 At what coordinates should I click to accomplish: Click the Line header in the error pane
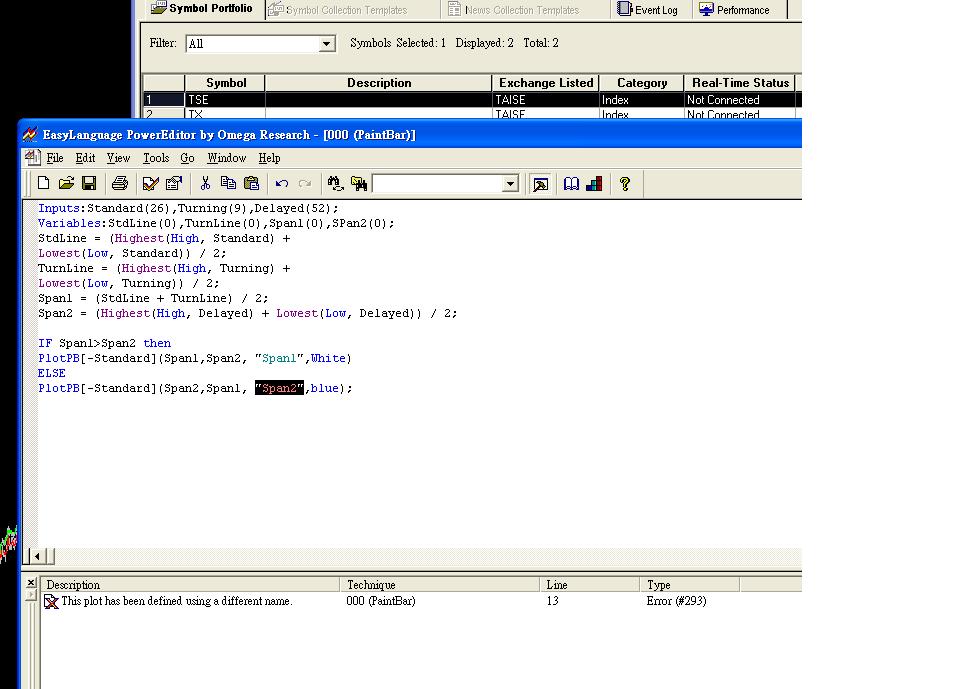[x=590, y=585]
